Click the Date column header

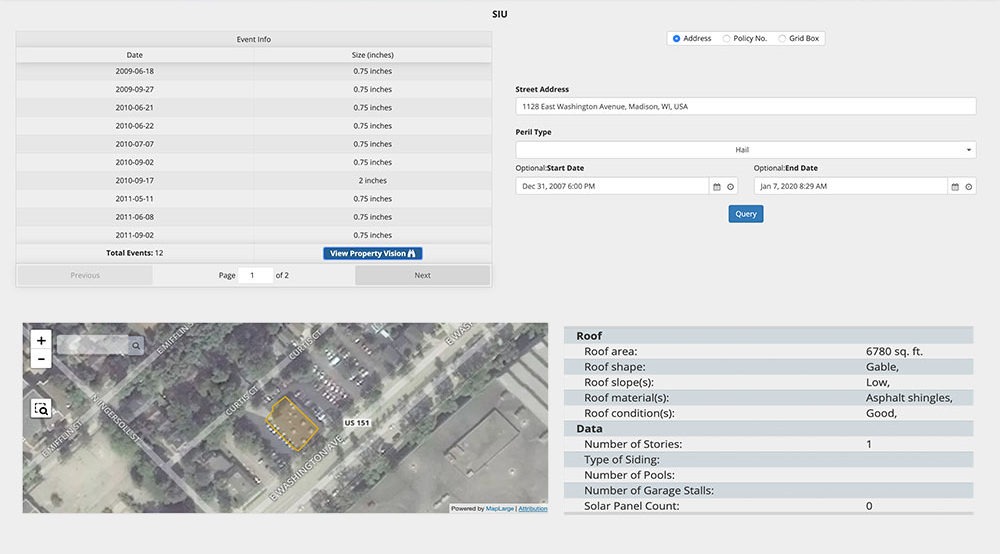135,55
